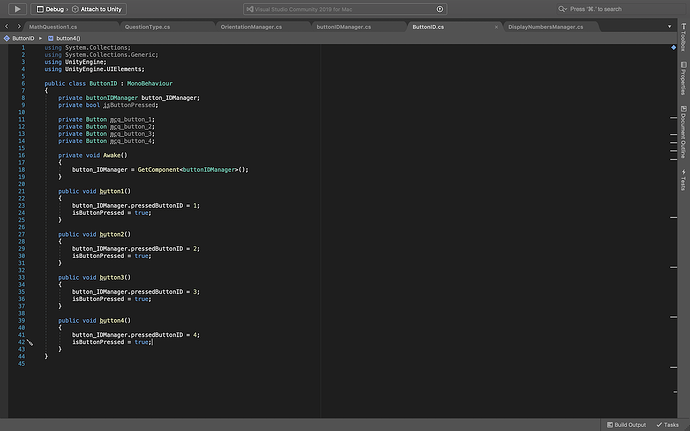Switch to the MathQuestion1.cs tab
This screenshot has width=690, height=431.
coord(53,25)
